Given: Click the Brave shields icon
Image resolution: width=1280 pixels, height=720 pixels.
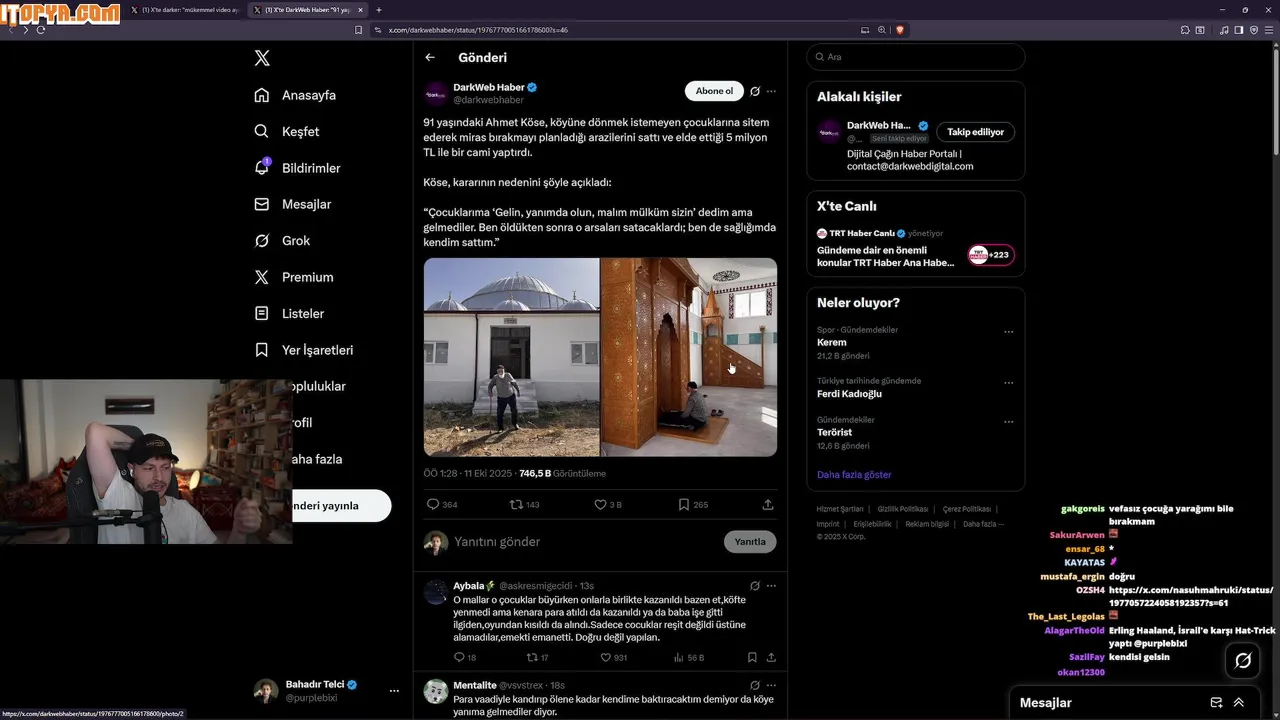Looking at the screenshot, I should (900, 30).
